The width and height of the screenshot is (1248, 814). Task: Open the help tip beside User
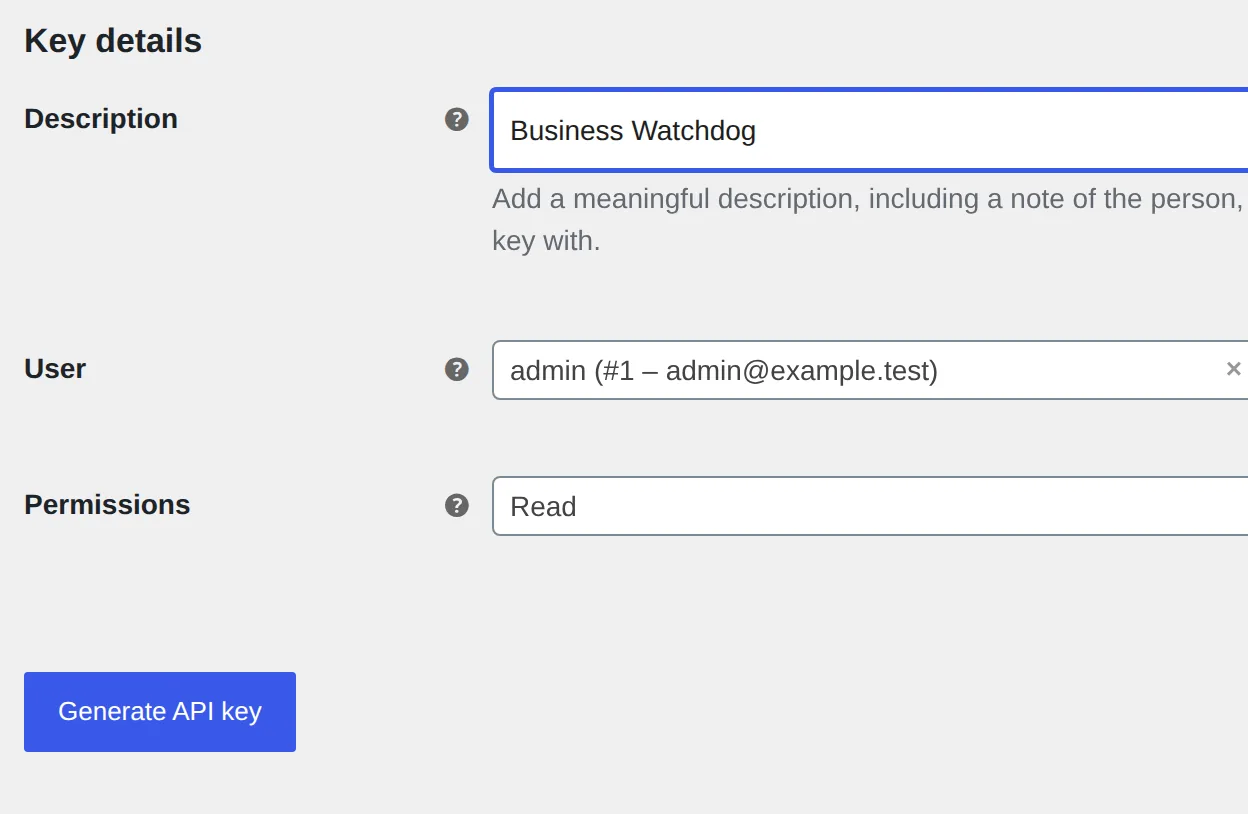456,370
